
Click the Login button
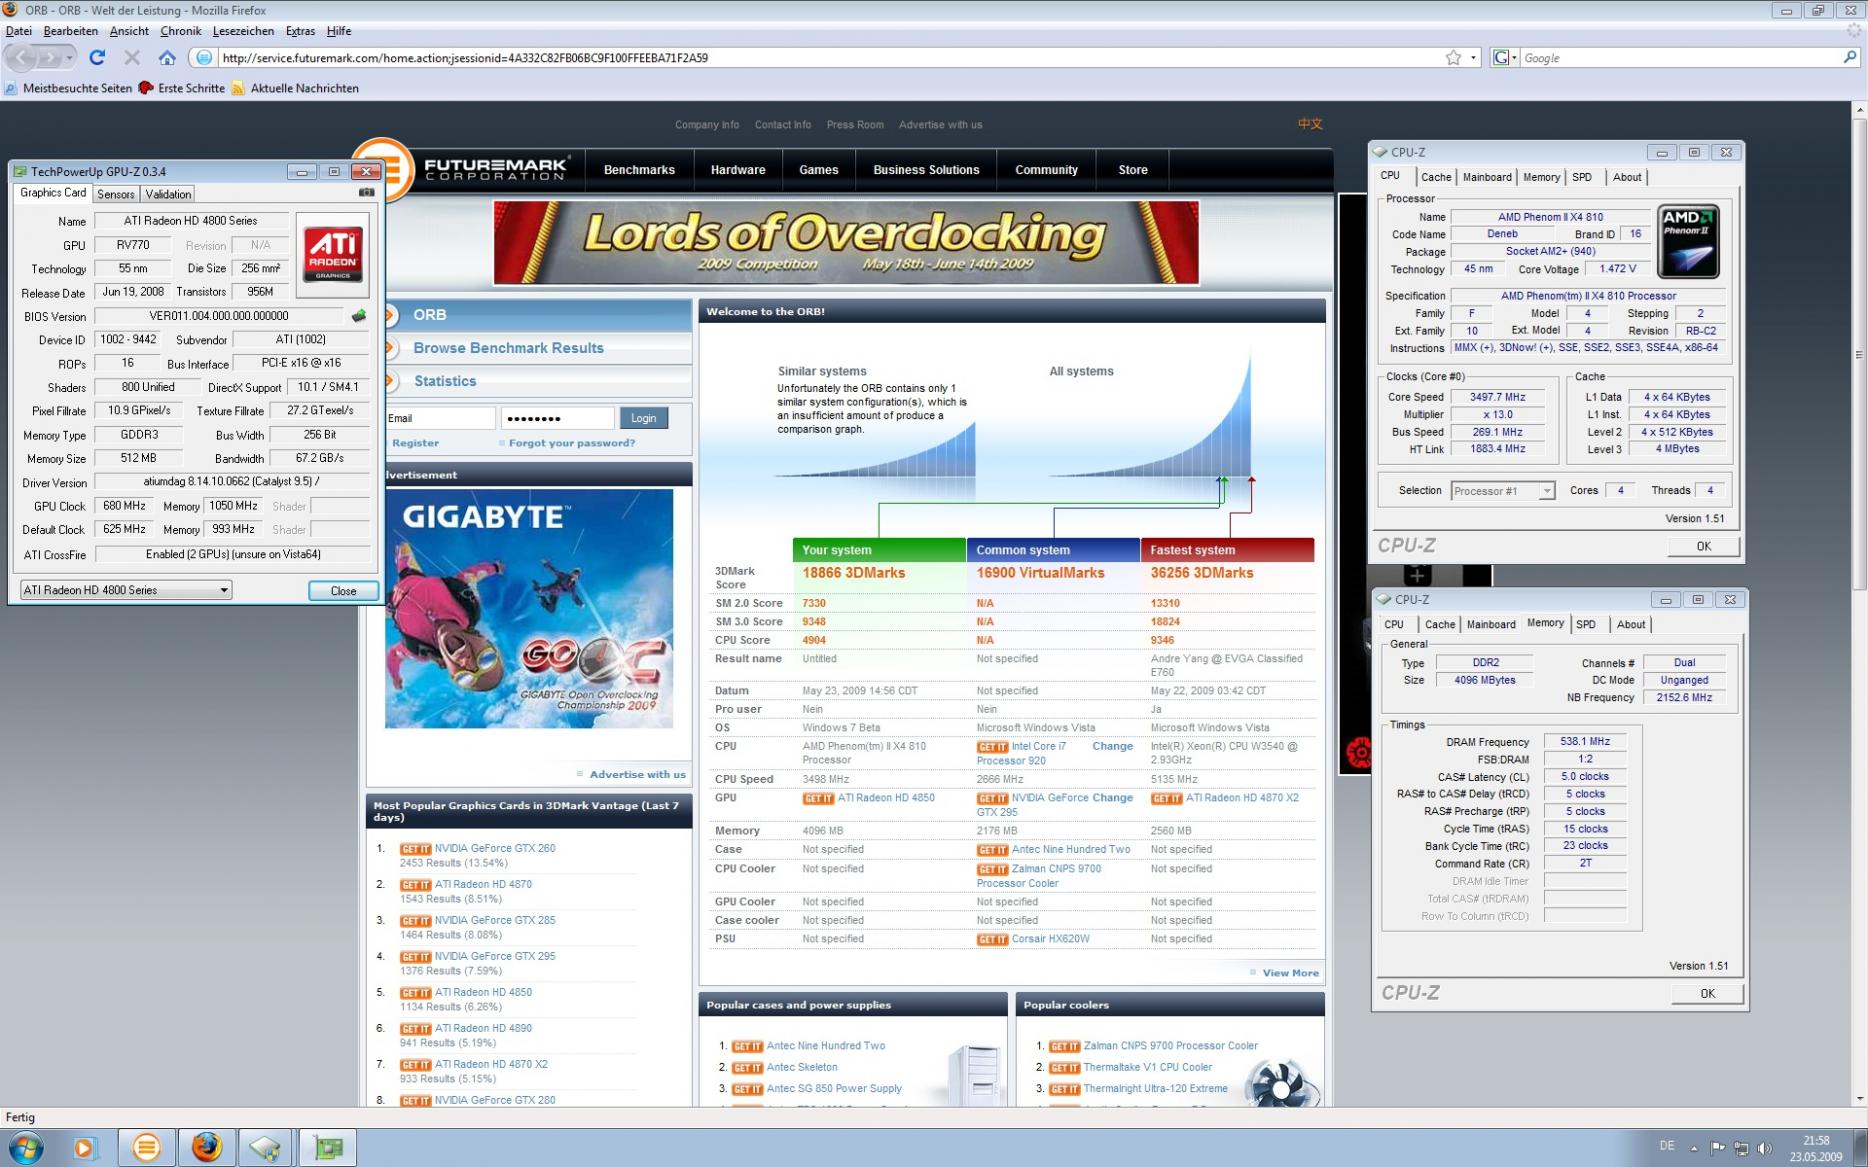[643, 418]
